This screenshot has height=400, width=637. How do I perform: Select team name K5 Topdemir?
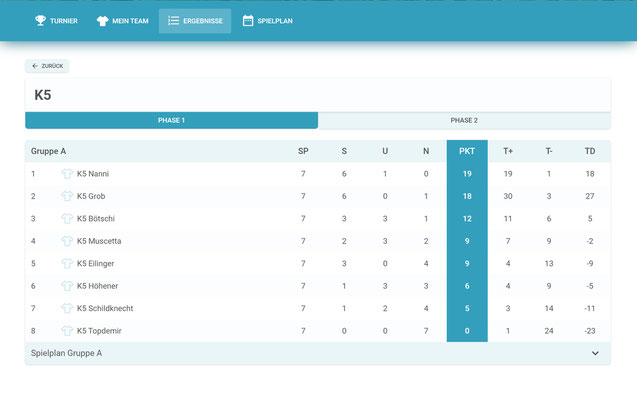coord(99,331)
